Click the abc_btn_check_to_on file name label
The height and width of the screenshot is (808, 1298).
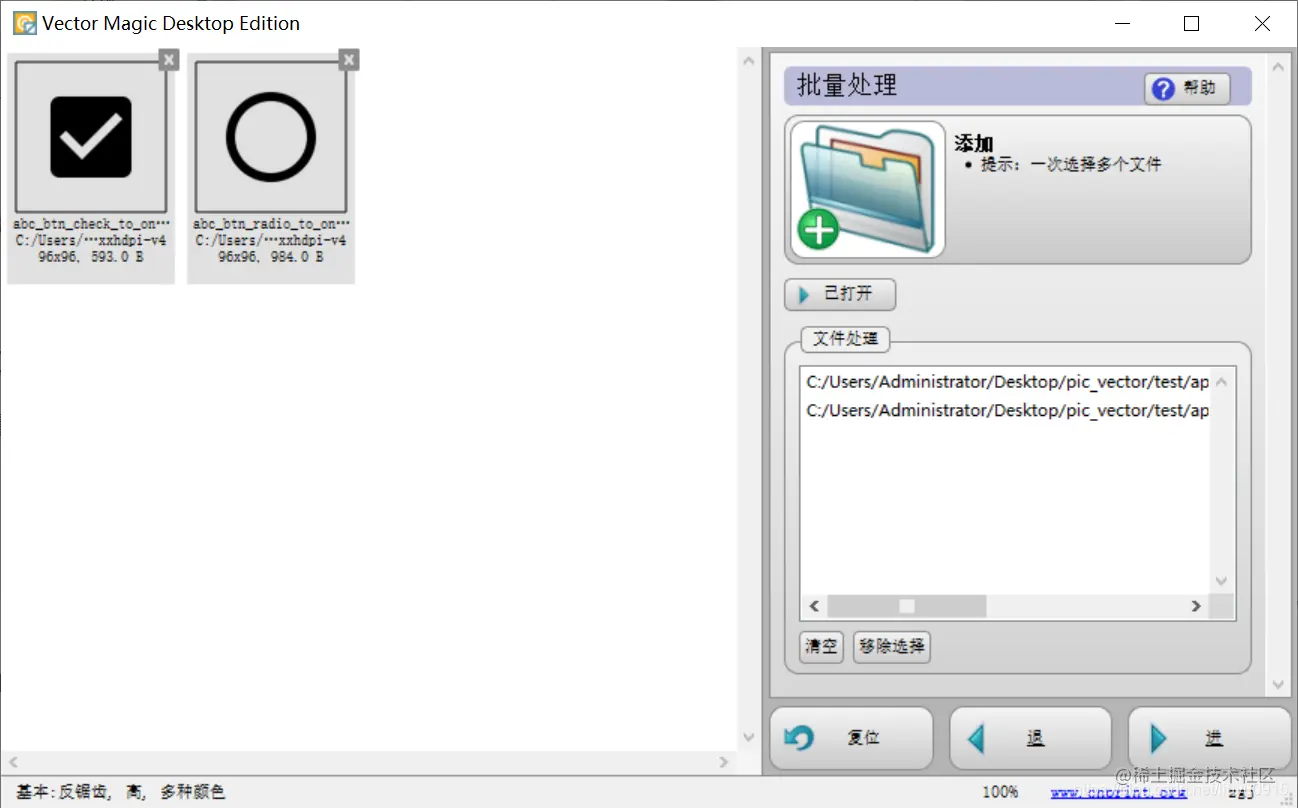coord(91,224)
